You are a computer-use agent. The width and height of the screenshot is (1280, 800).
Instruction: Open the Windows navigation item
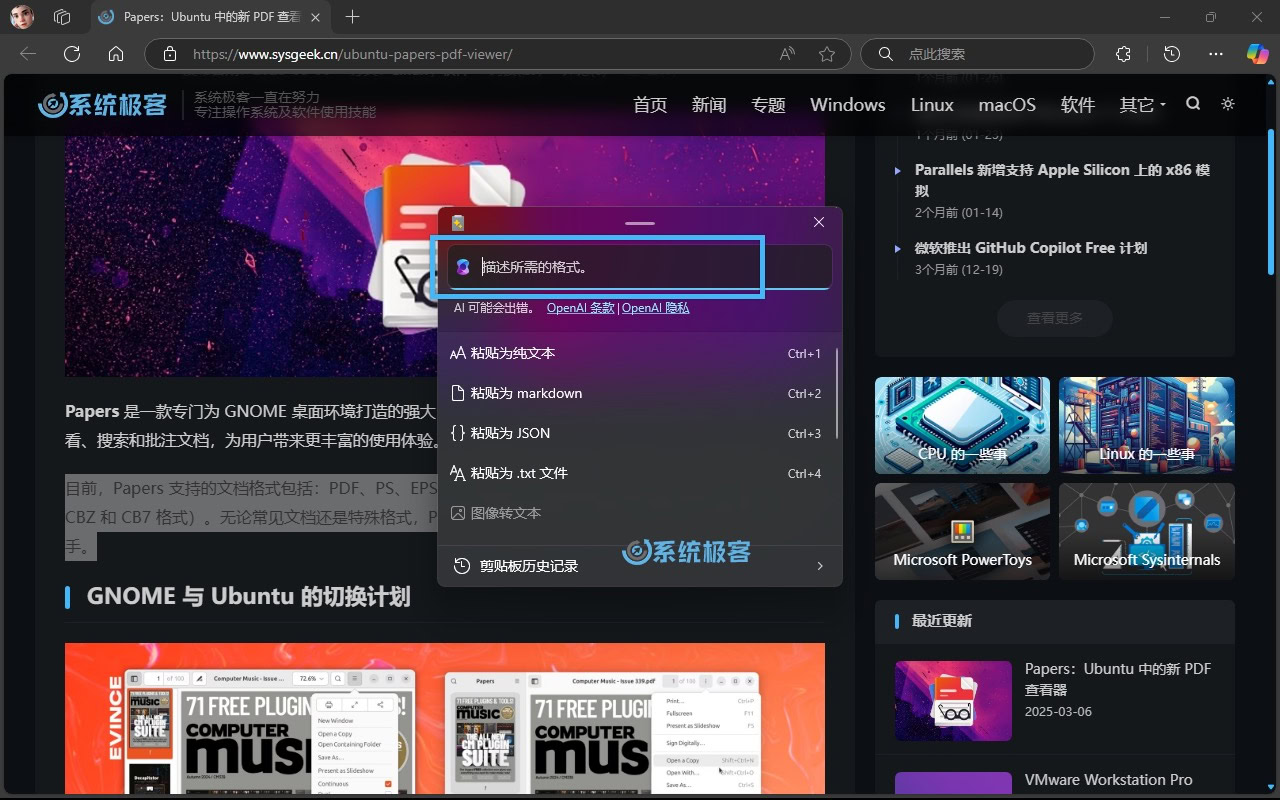coord(848,105)
